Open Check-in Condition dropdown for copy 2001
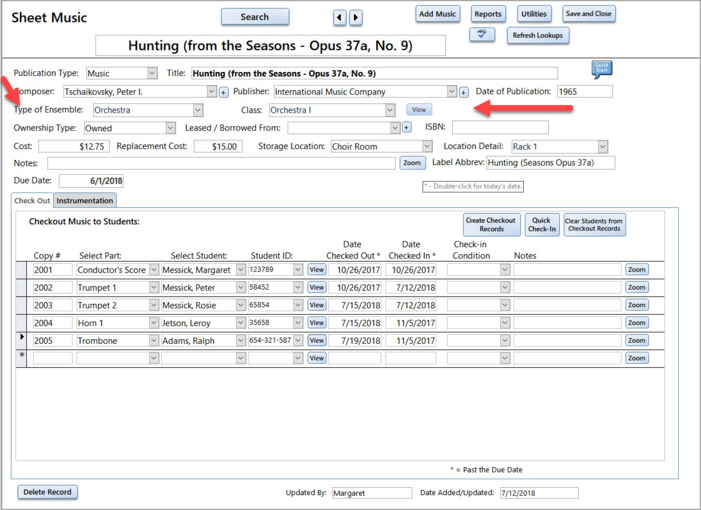Viewport: 701px width, 510px height. (x=505, y=270)
